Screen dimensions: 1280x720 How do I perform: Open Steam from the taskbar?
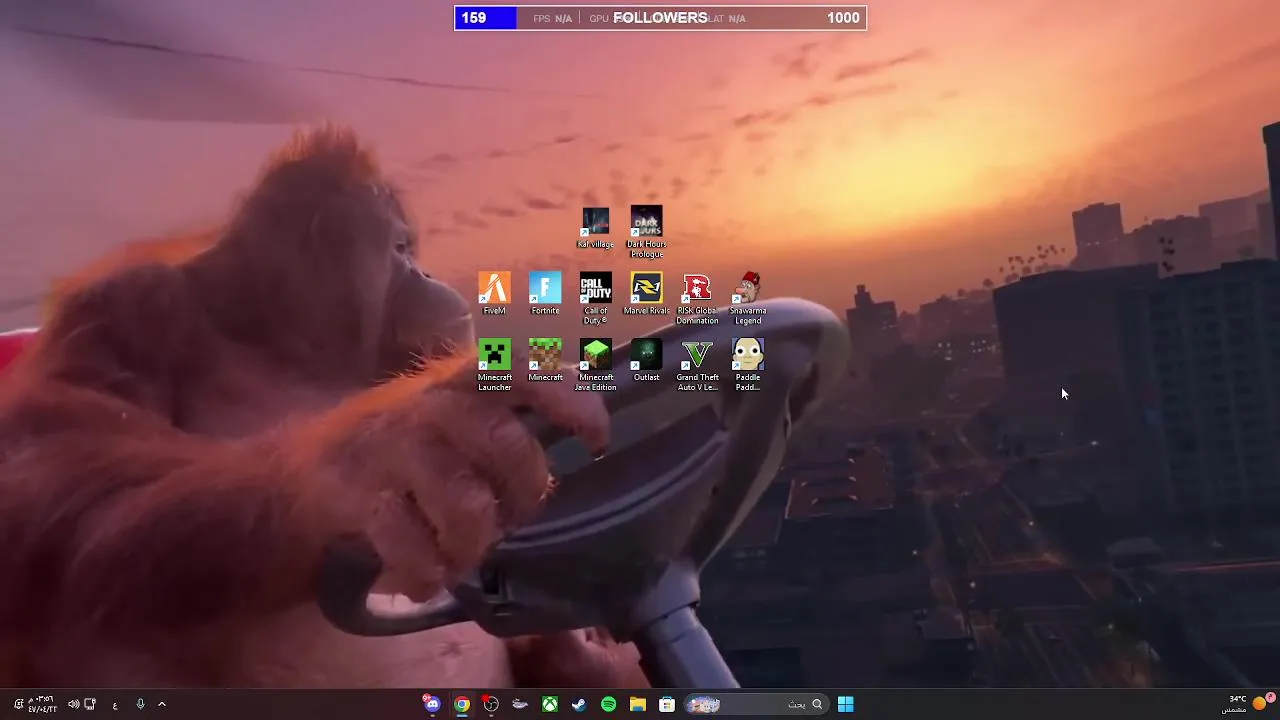(579, 704)
